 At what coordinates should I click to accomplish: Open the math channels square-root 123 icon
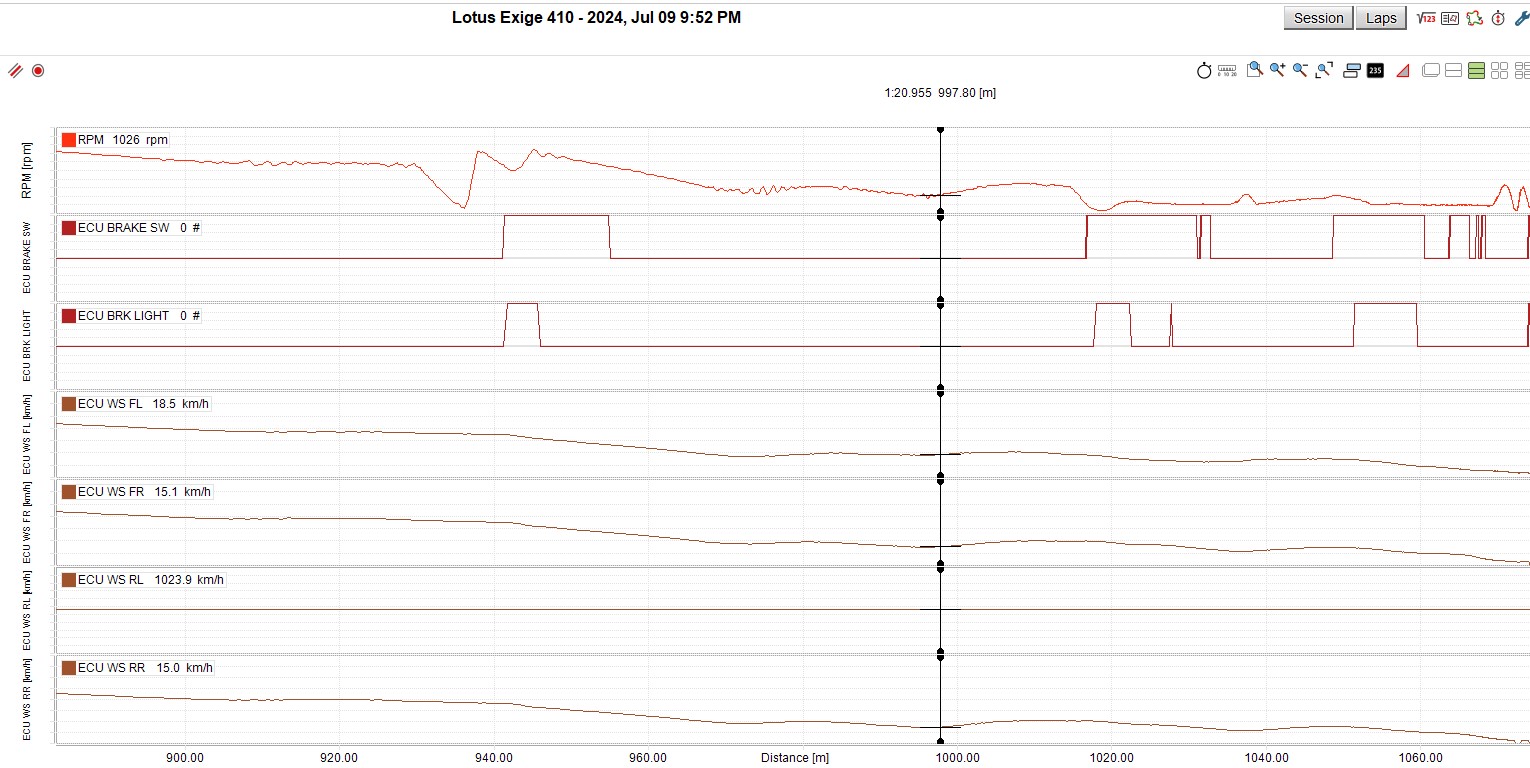pyautogui.click(x=1427, y=18)
